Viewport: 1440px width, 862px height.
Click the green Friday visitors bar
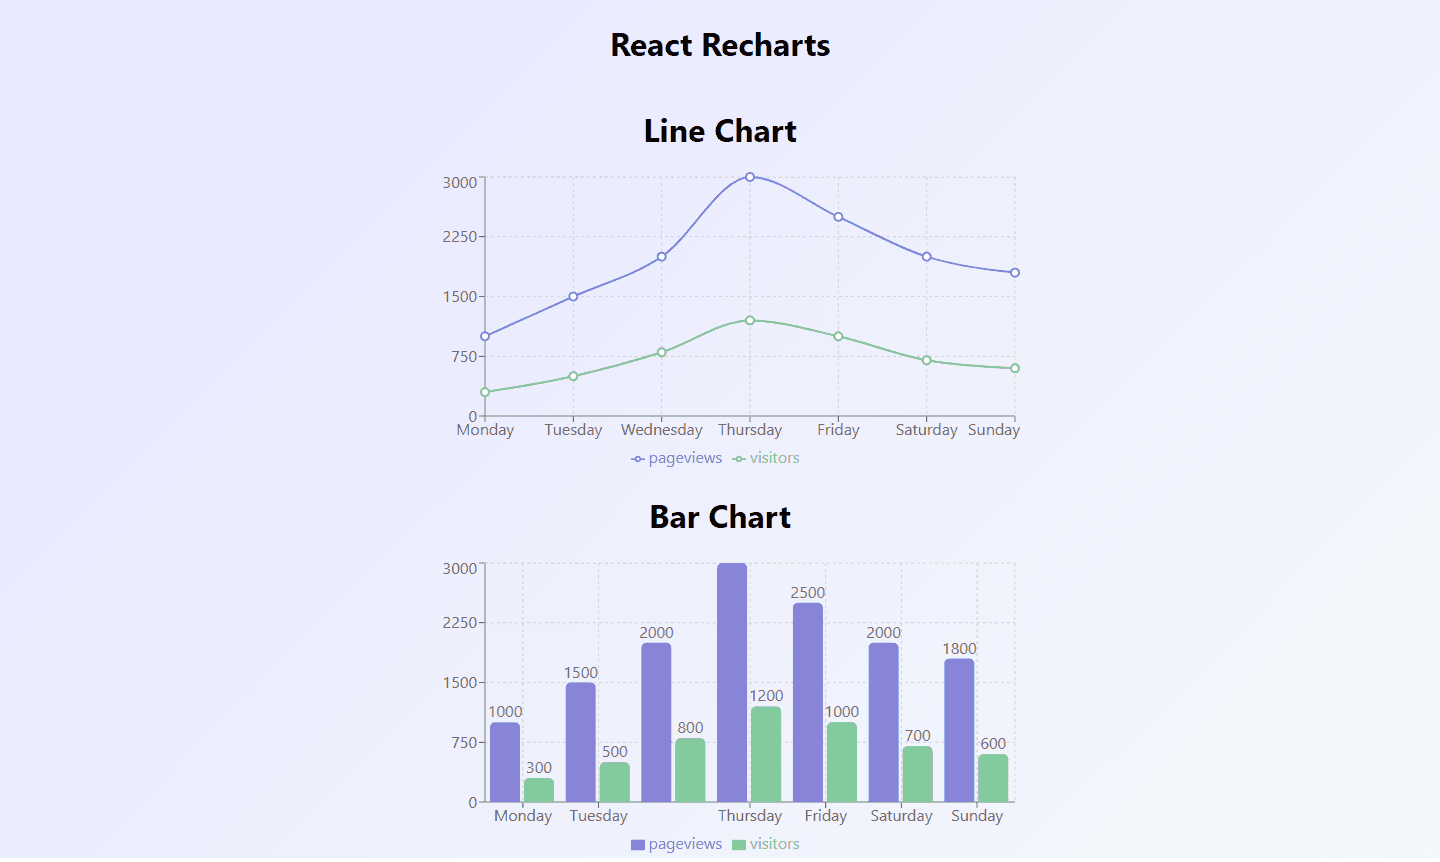pos(842,763)
